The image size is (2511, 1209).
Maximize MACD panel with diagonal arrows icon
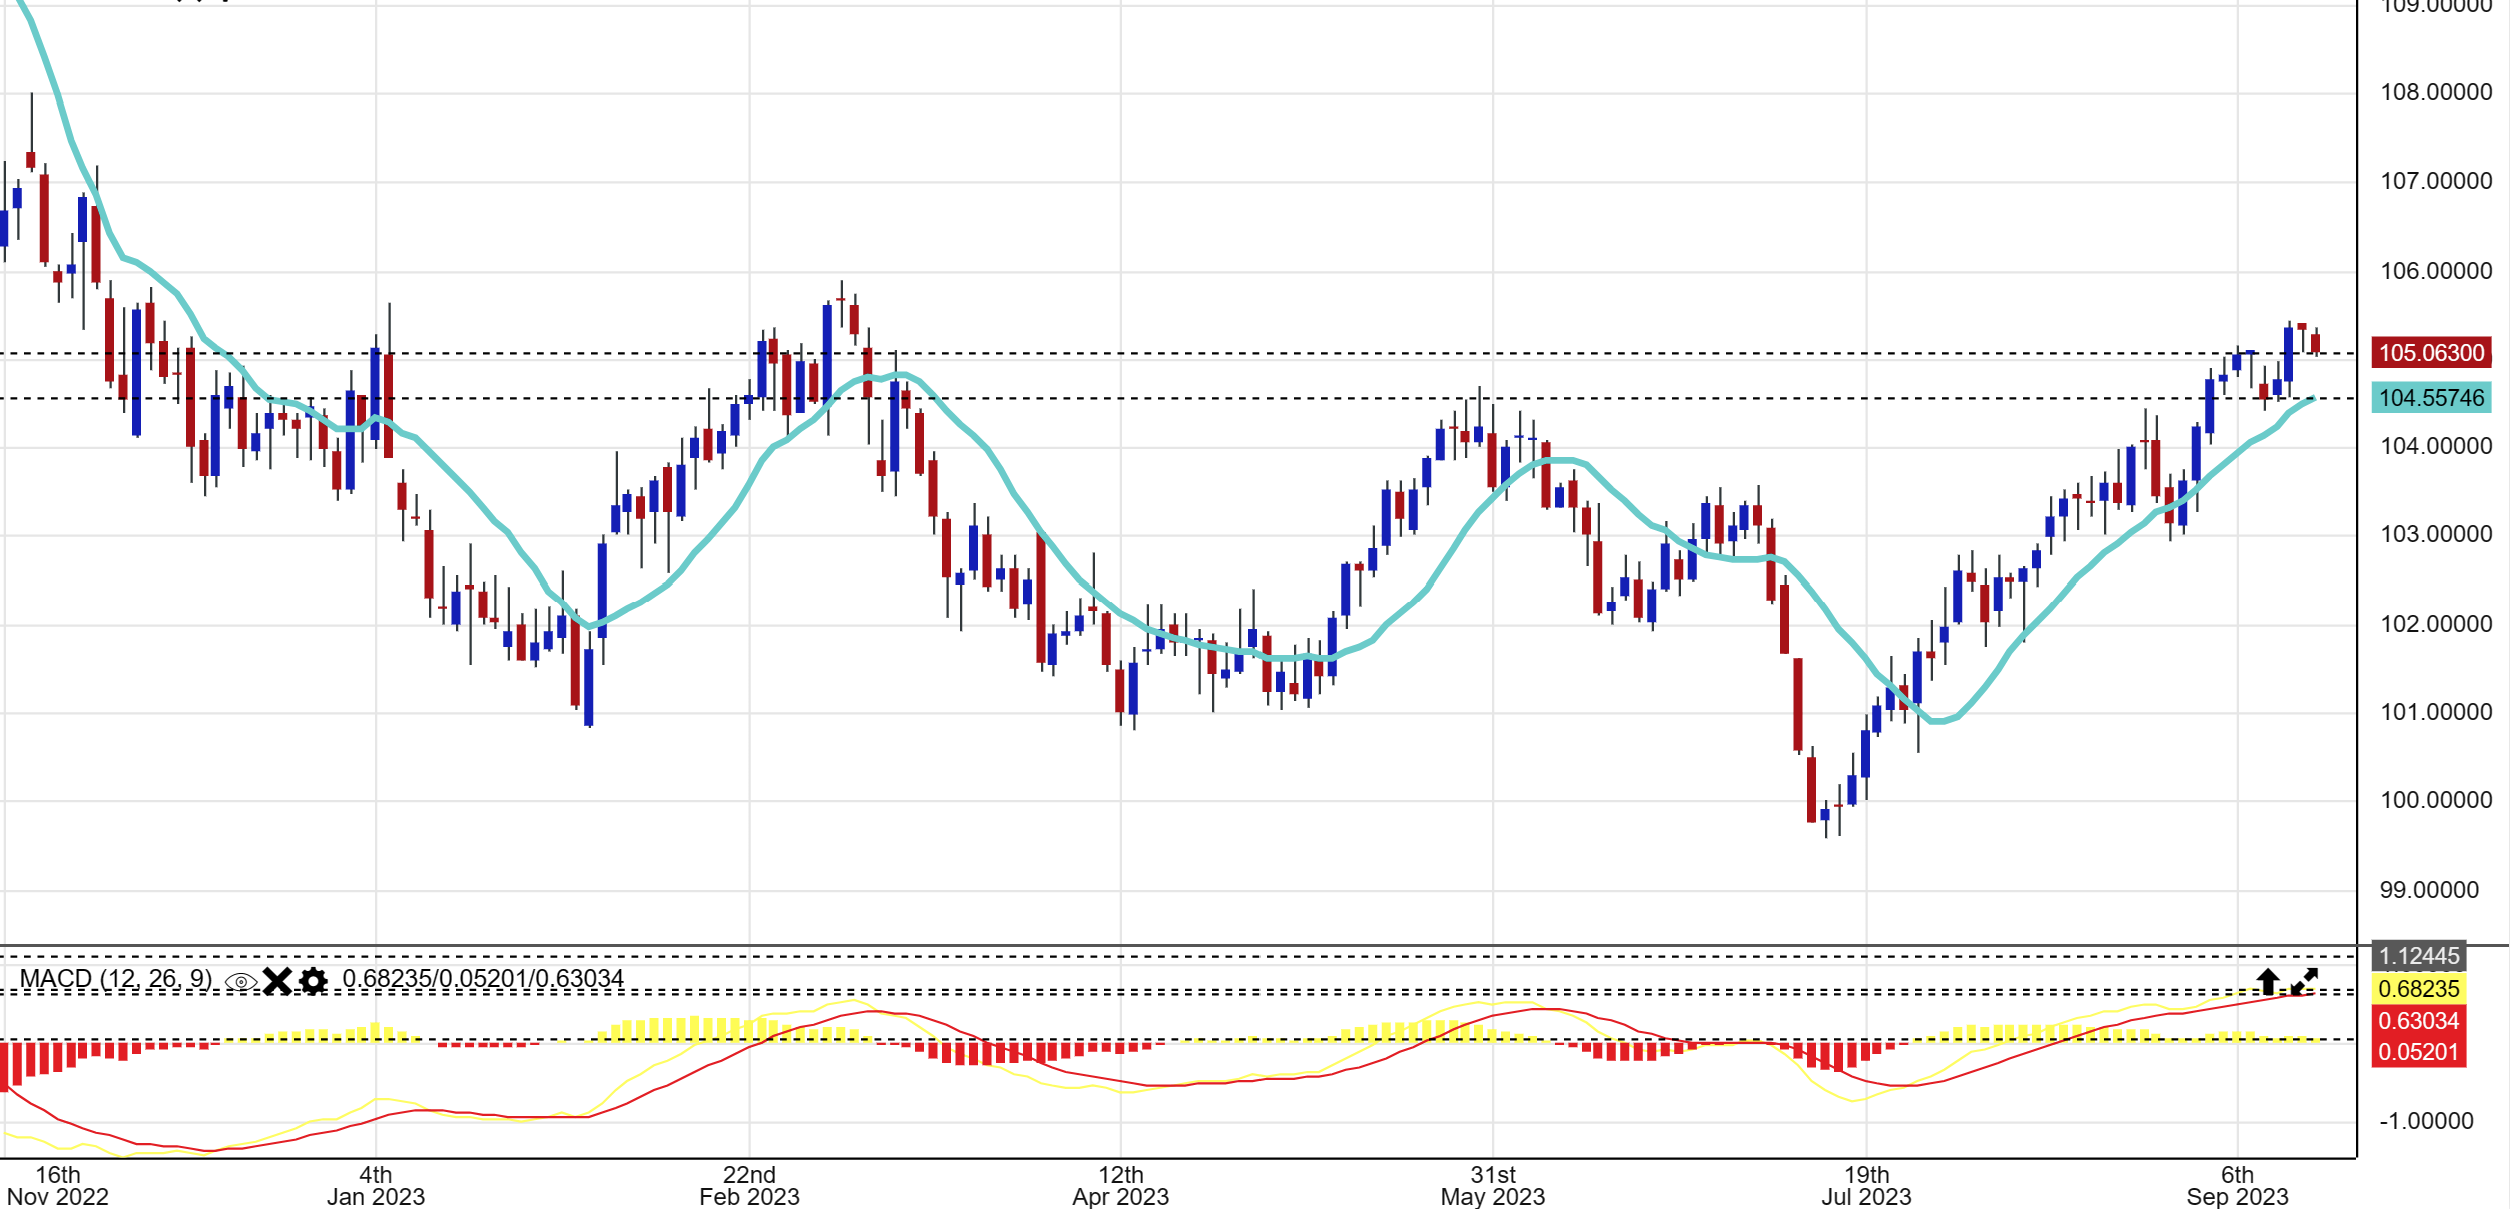coord(2304,981)
